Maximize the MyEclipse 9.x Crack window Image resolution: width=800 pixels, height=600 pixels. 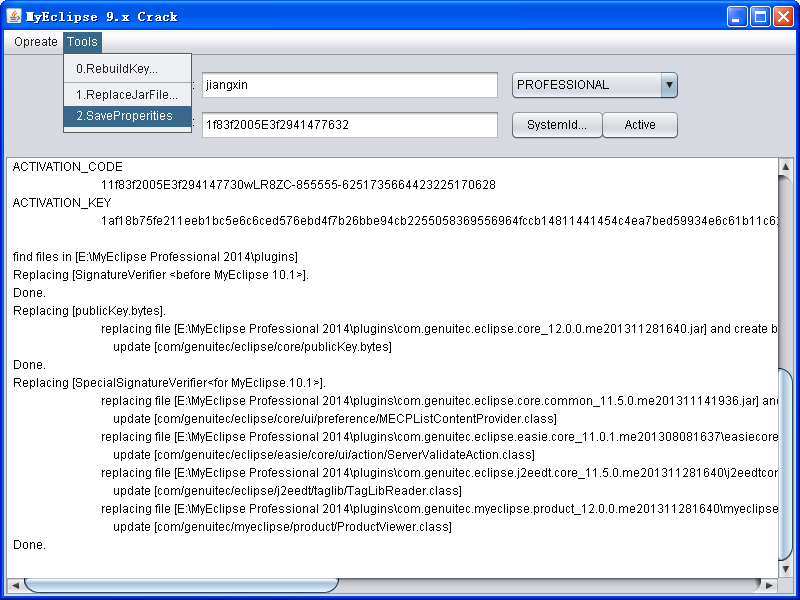pos(760,17)
